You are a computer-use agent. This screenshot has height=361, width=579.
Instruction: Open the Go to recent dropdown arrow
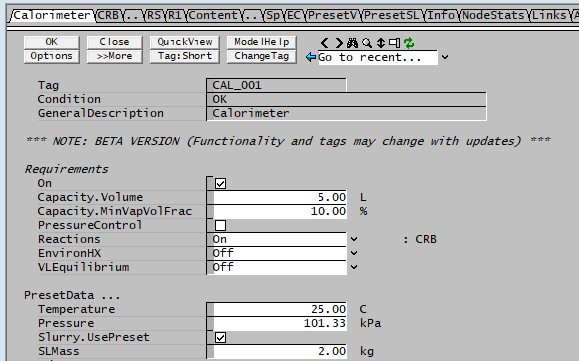pos(445,57)
